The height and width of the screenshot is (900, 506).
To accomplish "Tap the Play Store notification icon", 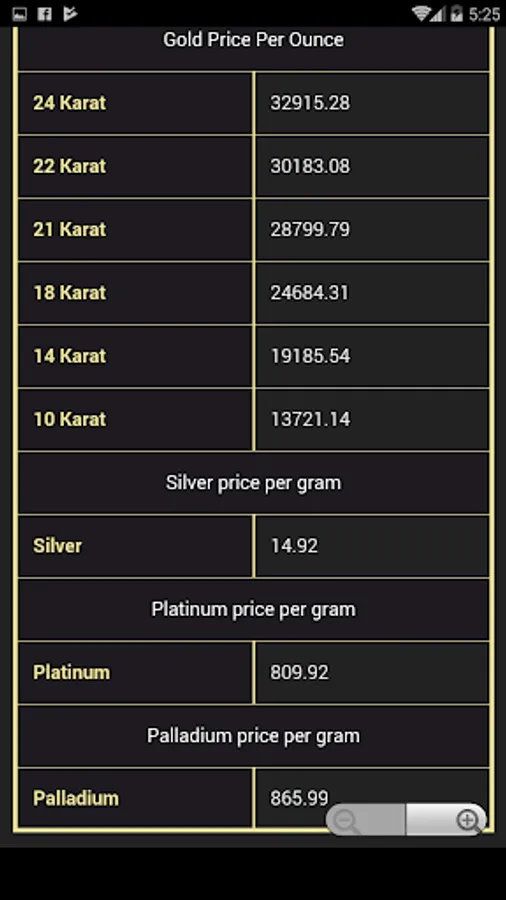I will coord(70,14).
